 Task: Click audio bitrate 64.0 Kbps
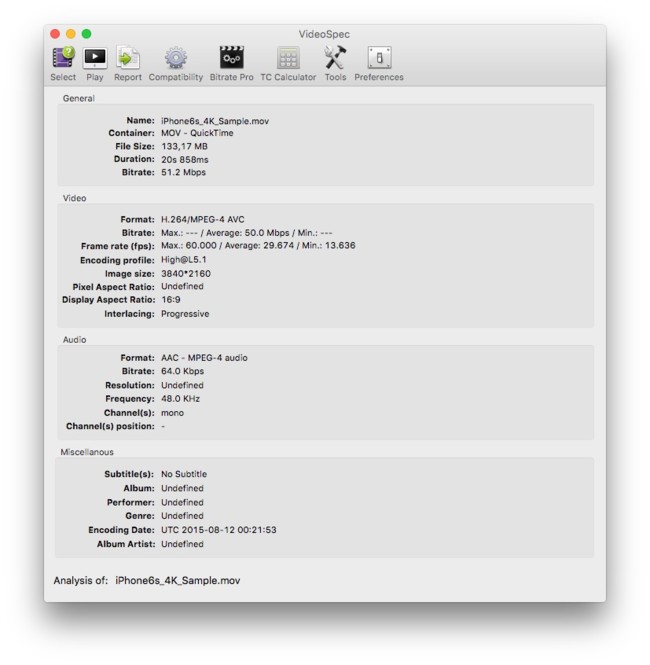click(182, 371)
